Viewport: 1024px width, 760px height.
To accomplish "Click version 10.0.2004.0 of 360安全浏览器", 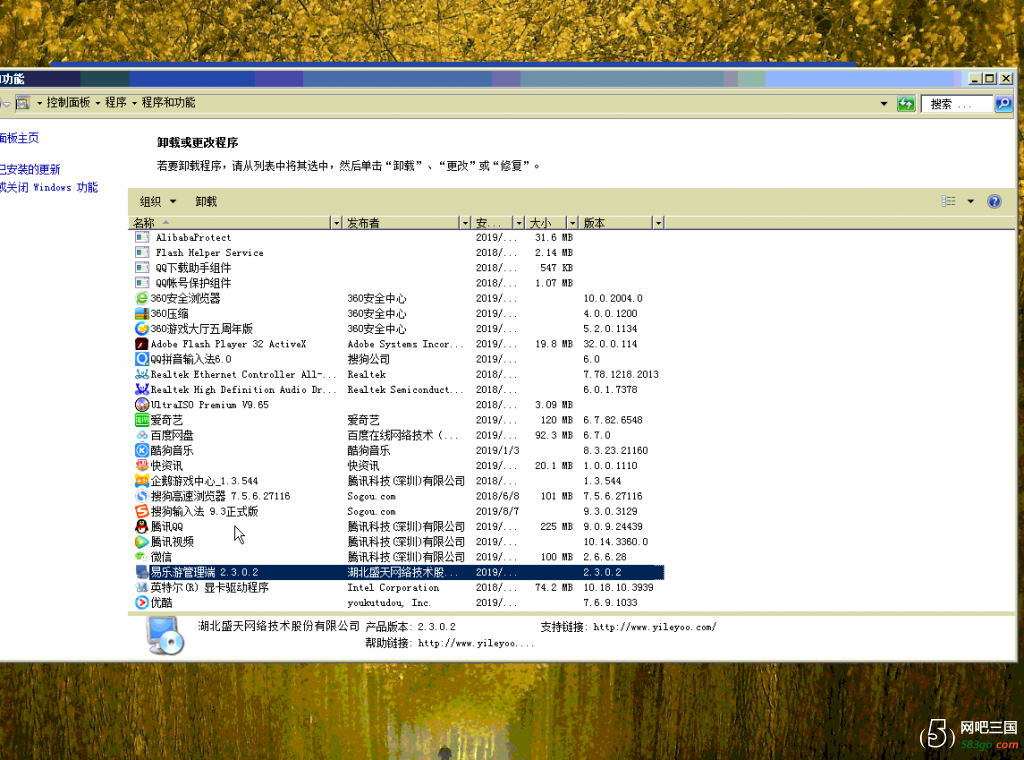I will (613, 298).
